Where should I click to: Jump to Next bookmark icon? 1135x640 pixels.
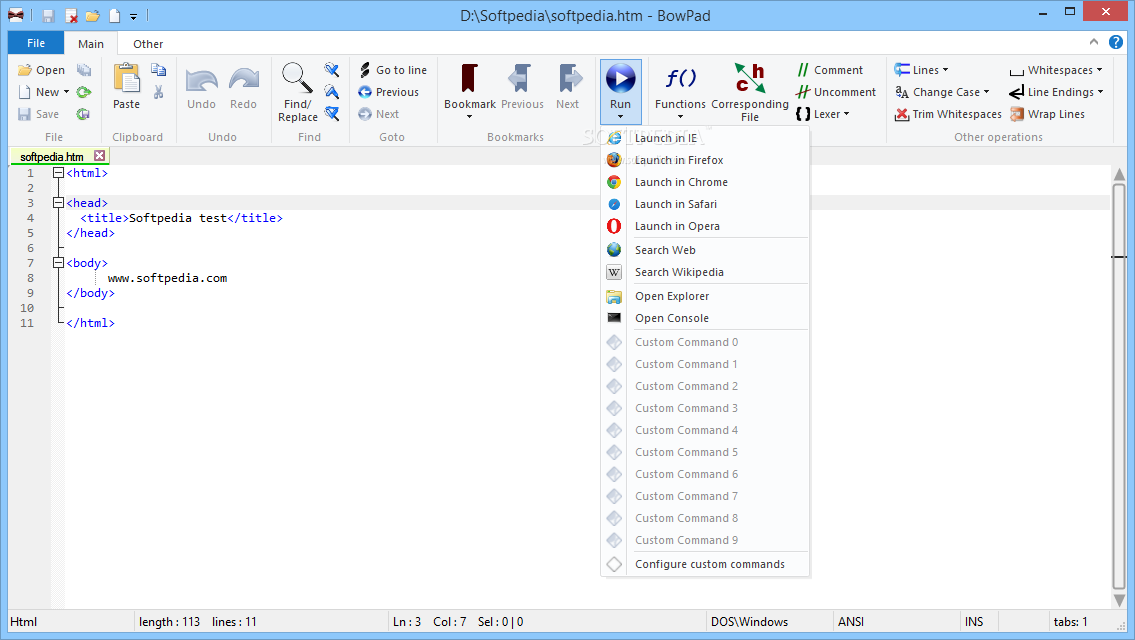pyautogui.click(x=570, y=78)
